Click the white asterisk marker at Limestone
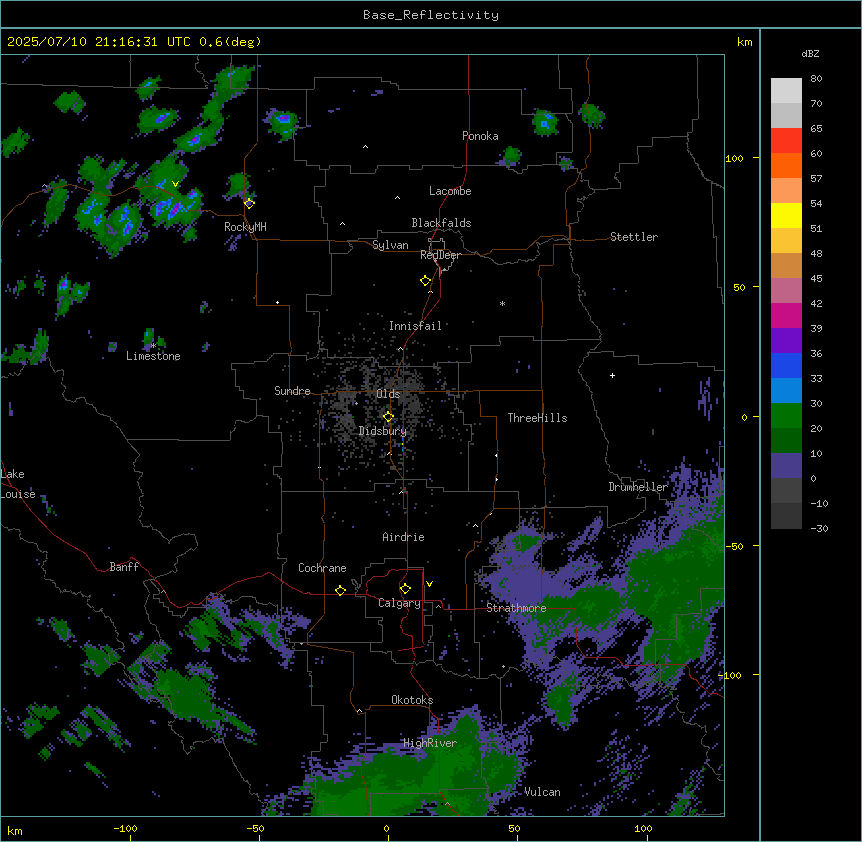 click(x=153, y=346)
